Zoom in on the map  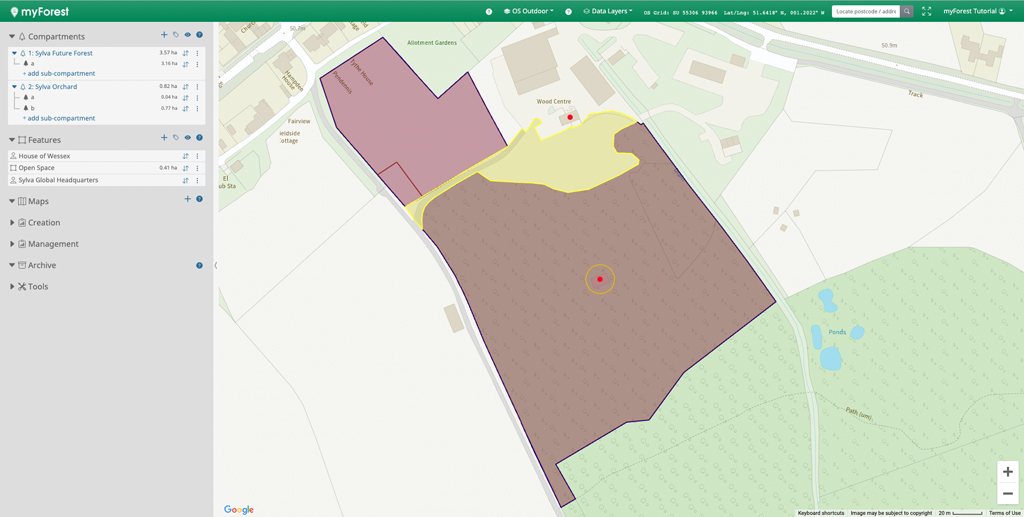1007,472
